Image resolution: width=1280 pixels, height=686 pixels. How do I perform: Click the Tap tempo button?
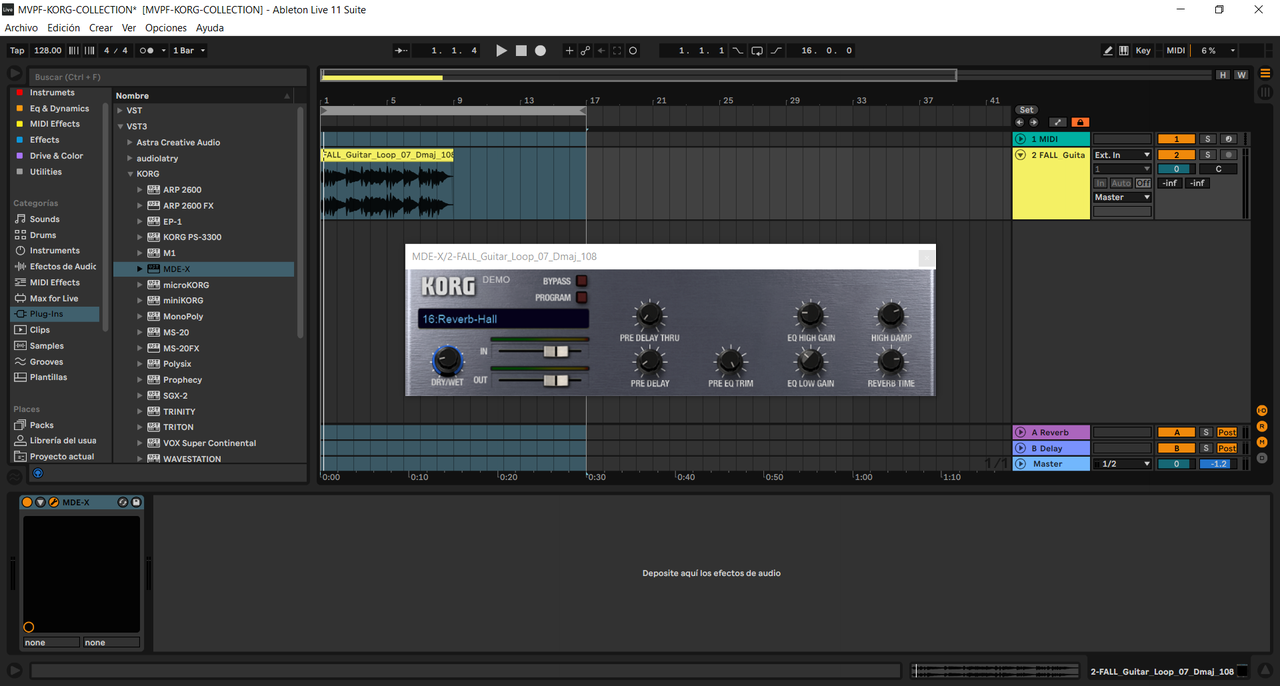[17, 50]
